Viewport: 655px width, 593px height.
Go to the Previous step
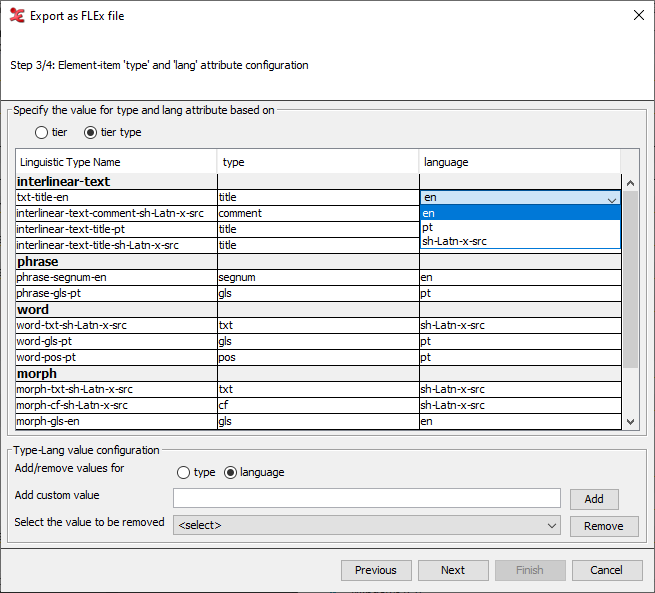(376, 570)
